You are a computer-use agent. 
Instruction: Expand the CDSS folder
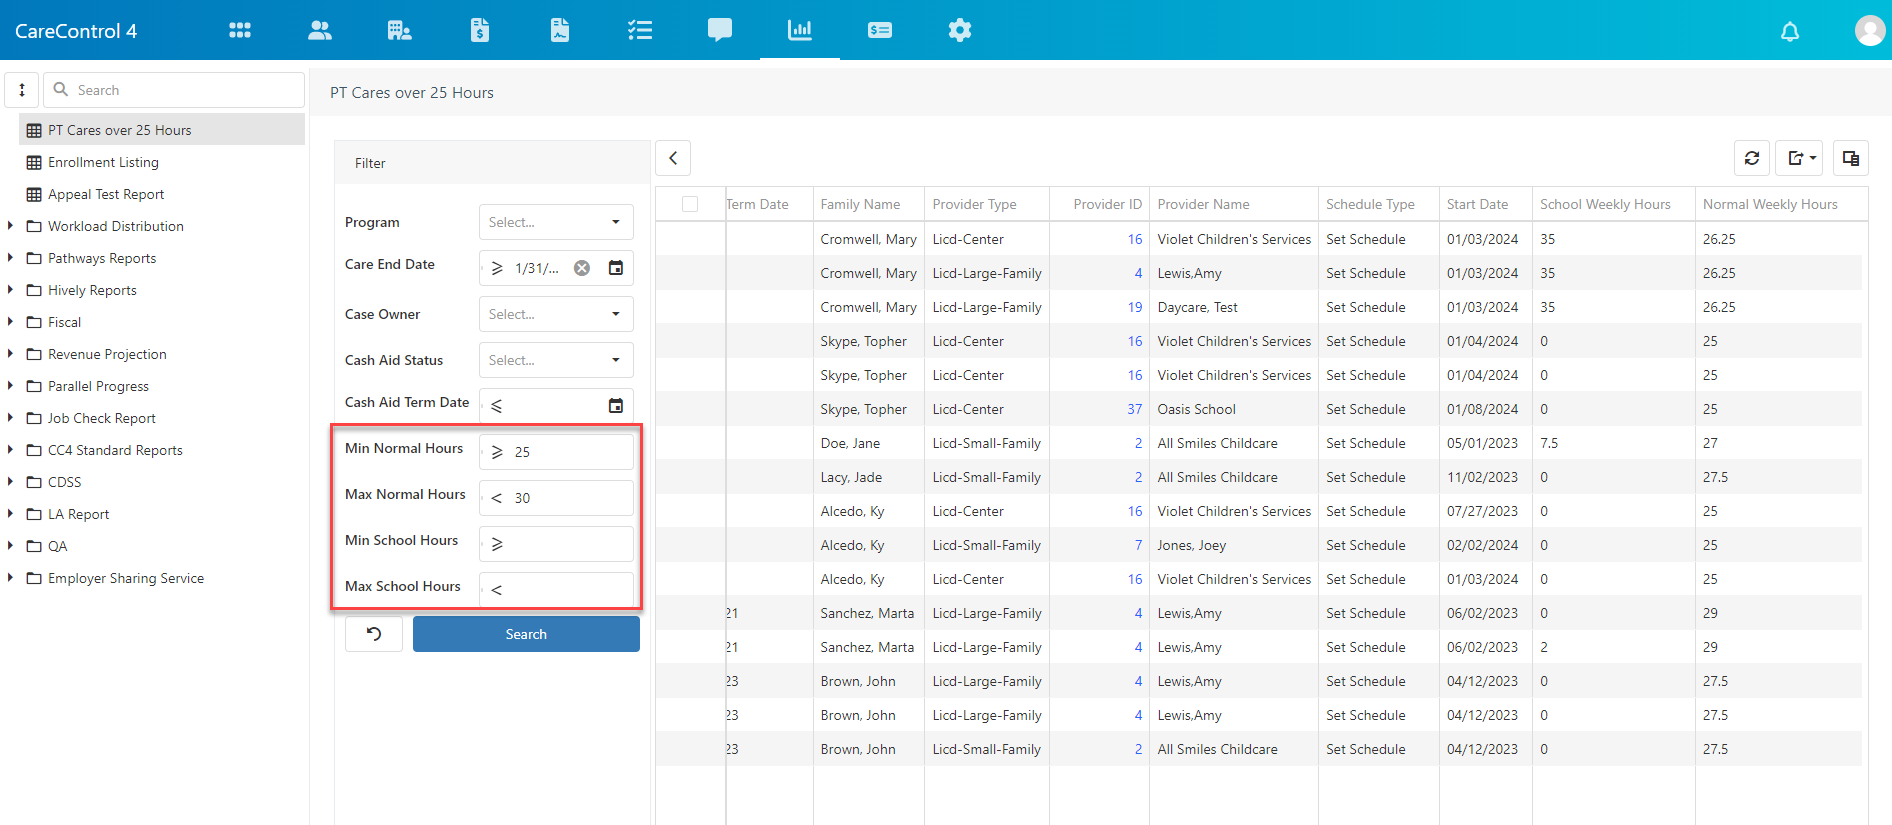(x=10, y=482)
